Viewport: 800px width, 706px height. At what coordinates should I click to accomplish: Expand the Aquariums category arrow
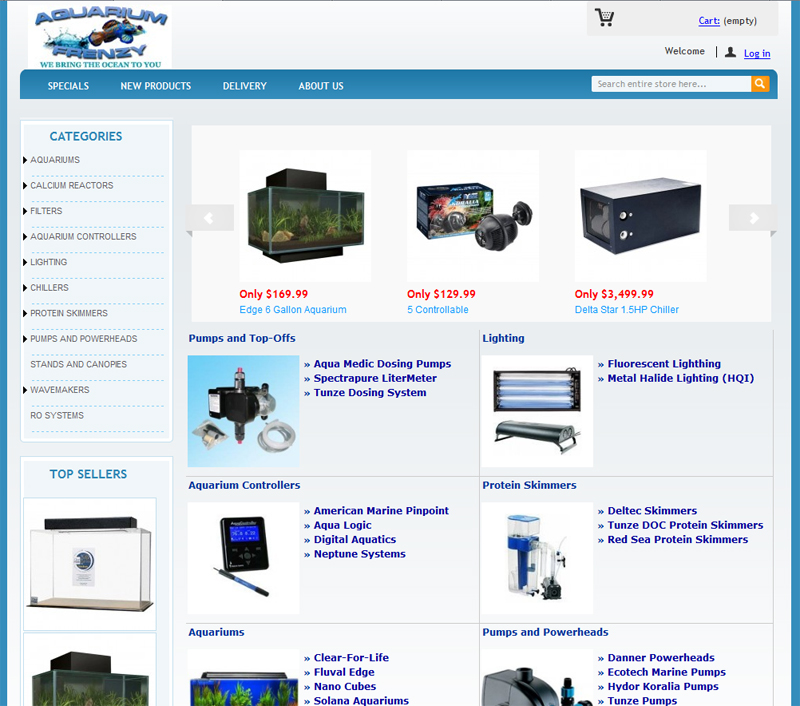tap(25, 160)
